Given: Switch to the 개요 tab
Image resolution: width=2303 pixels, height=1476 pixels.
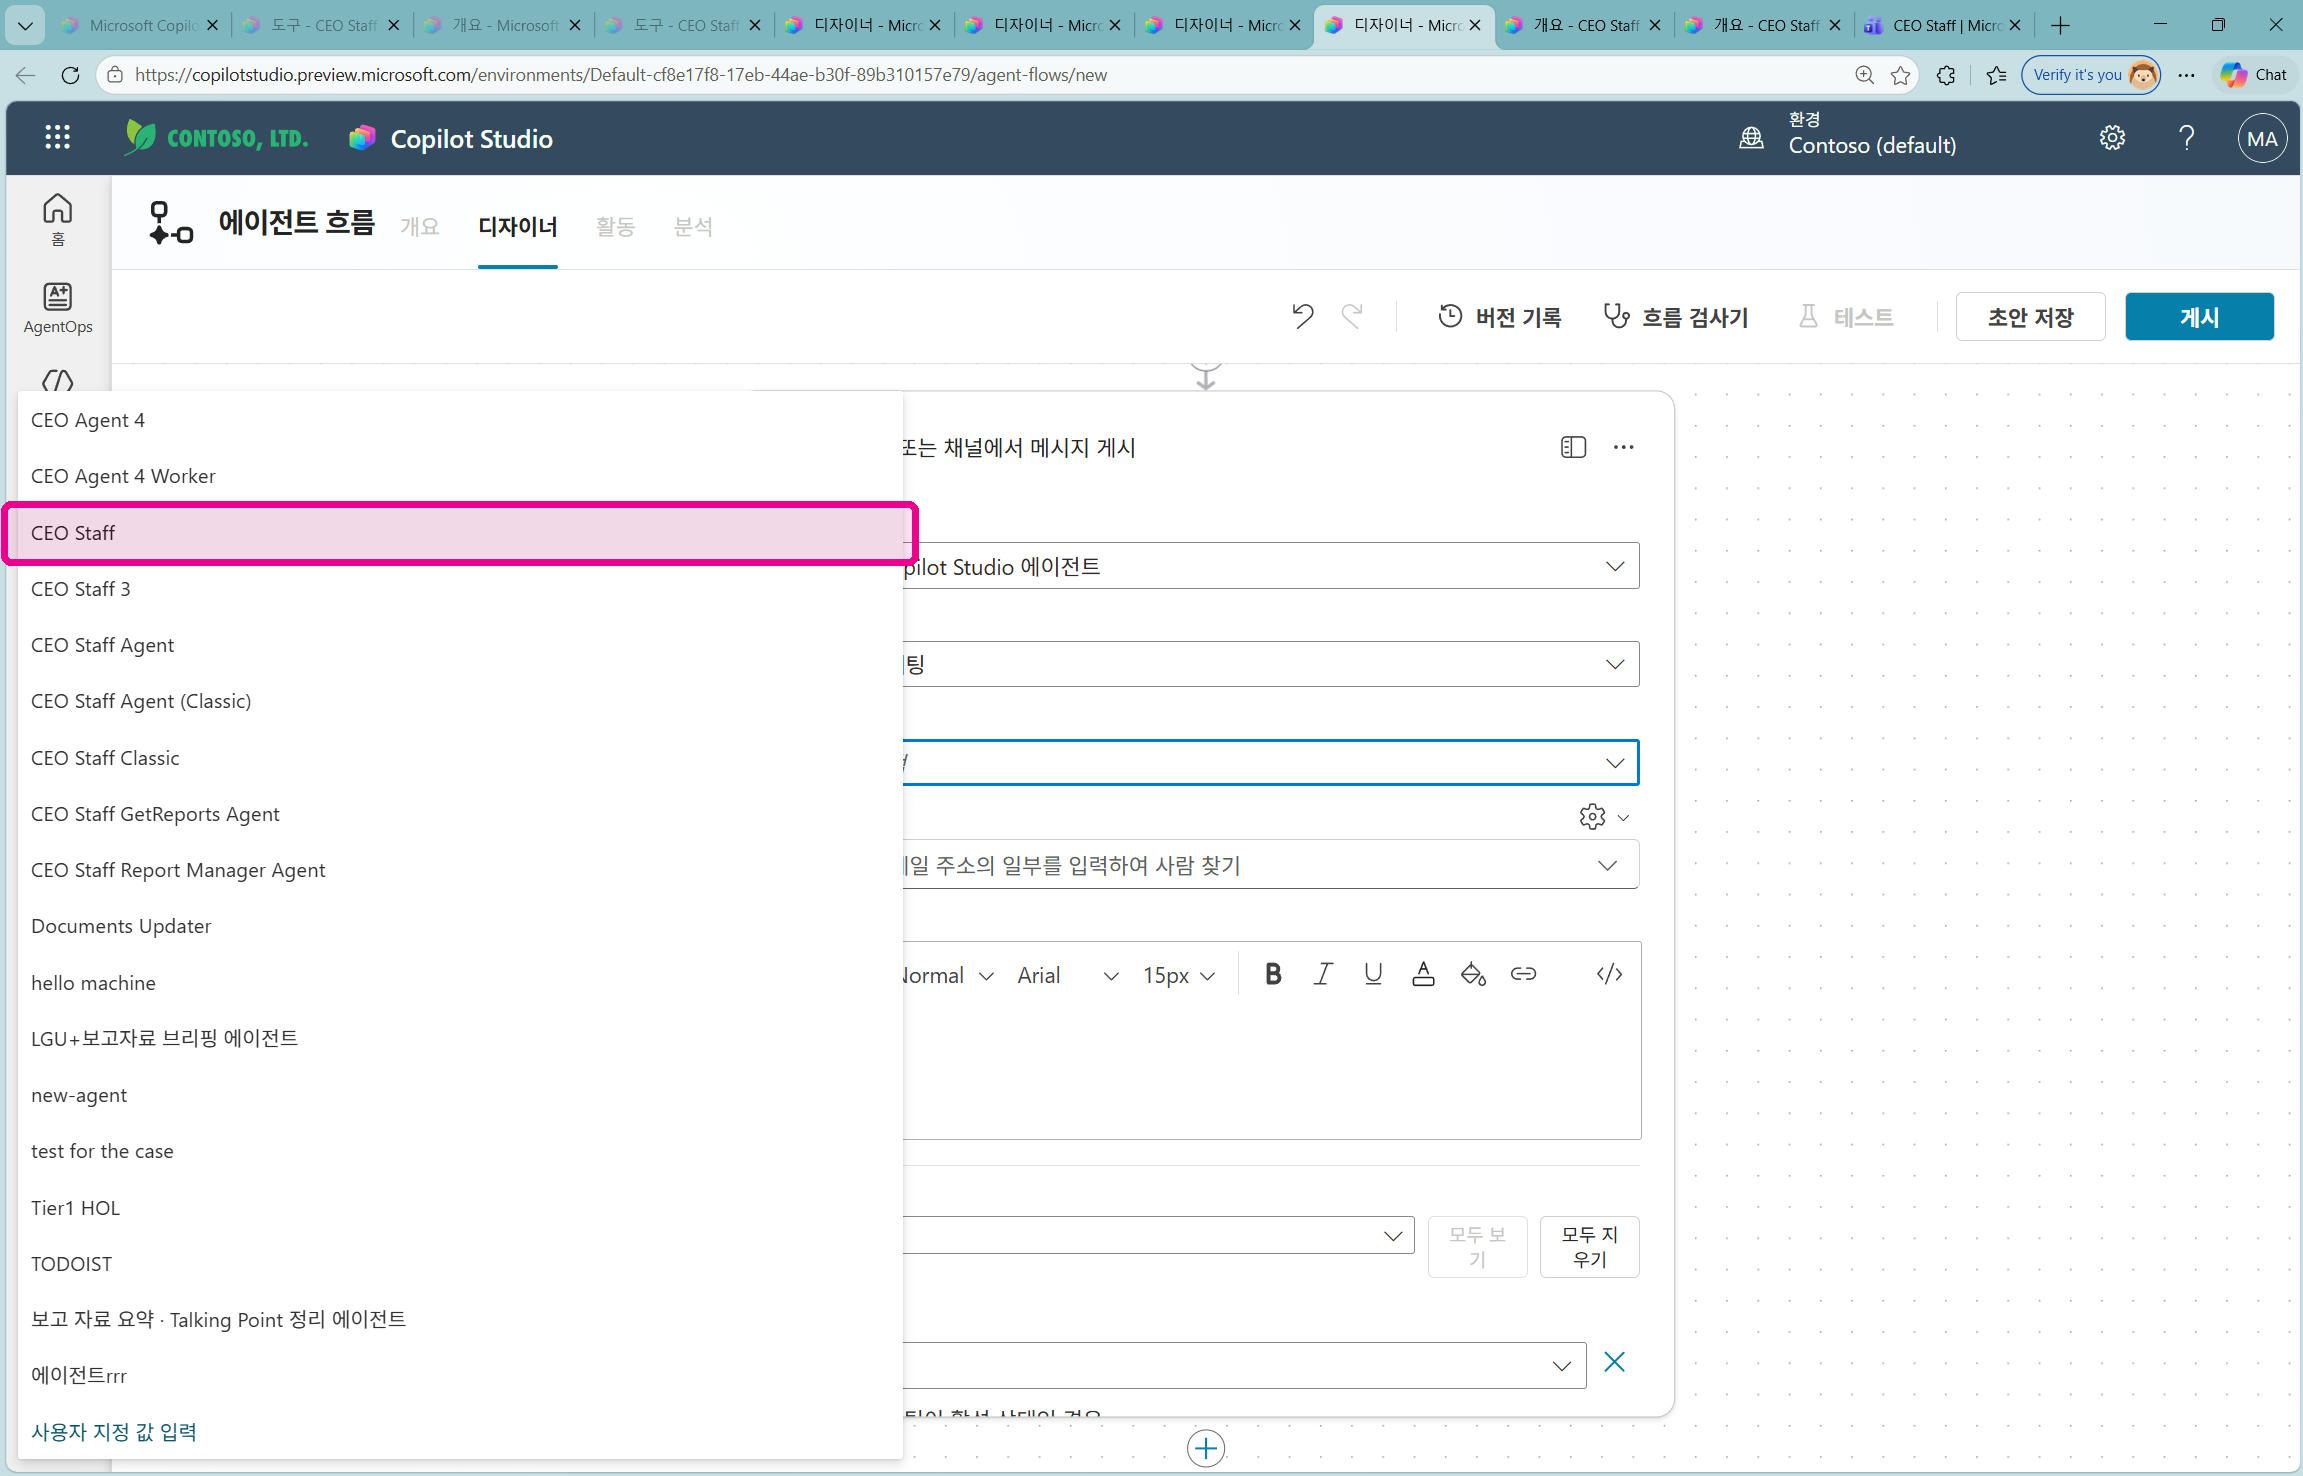Looking at the screenshot, I should point(420,227).
